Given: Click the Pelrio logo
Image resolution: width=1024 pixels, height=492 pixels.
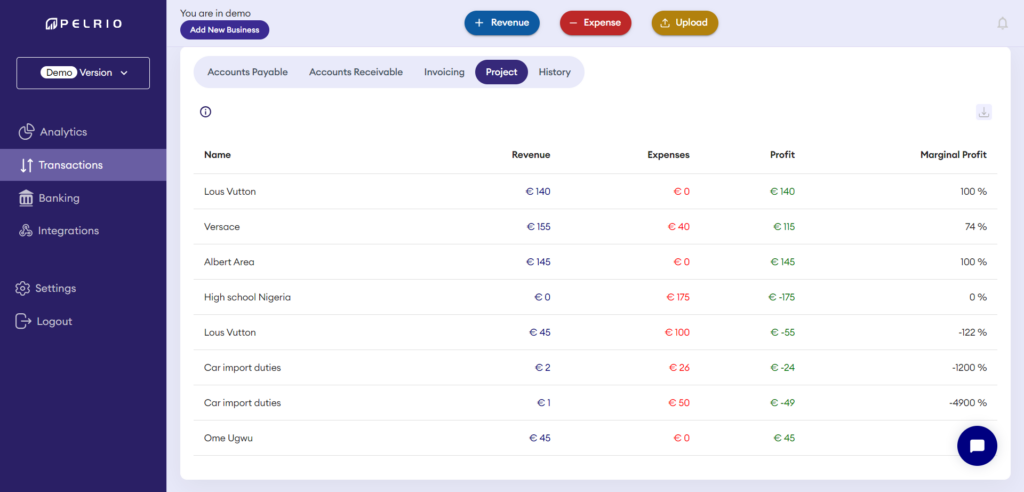Looking at the screenshot, I should click(82, 23).
